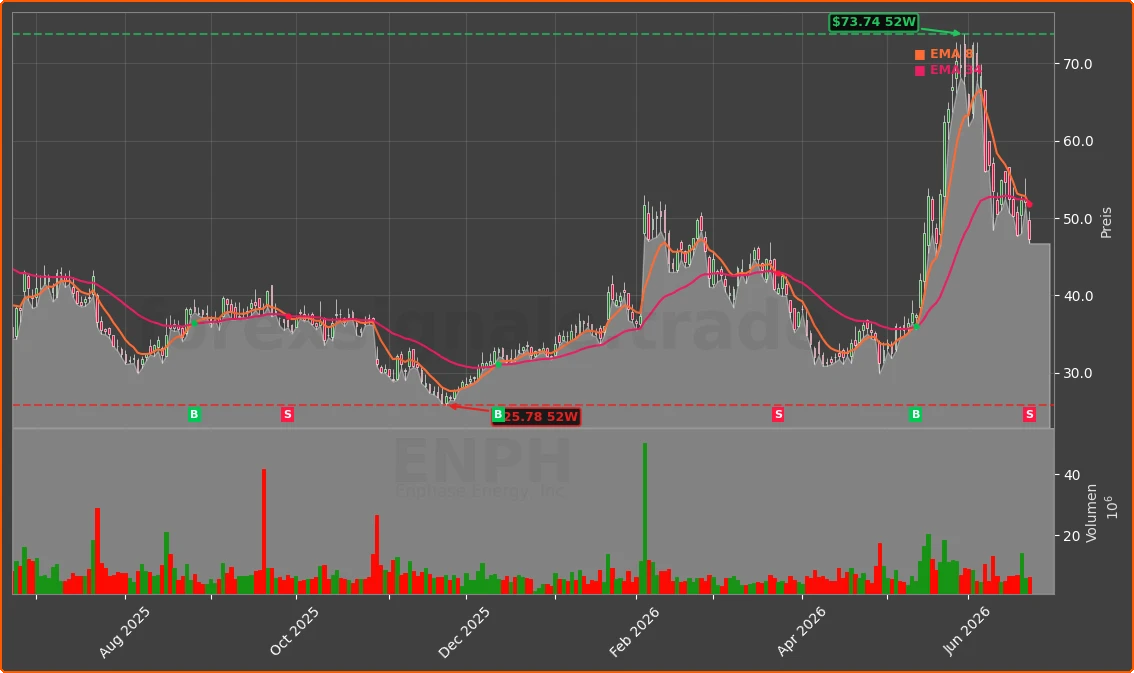Click the Sell marker S before Oct 2025

288,414
